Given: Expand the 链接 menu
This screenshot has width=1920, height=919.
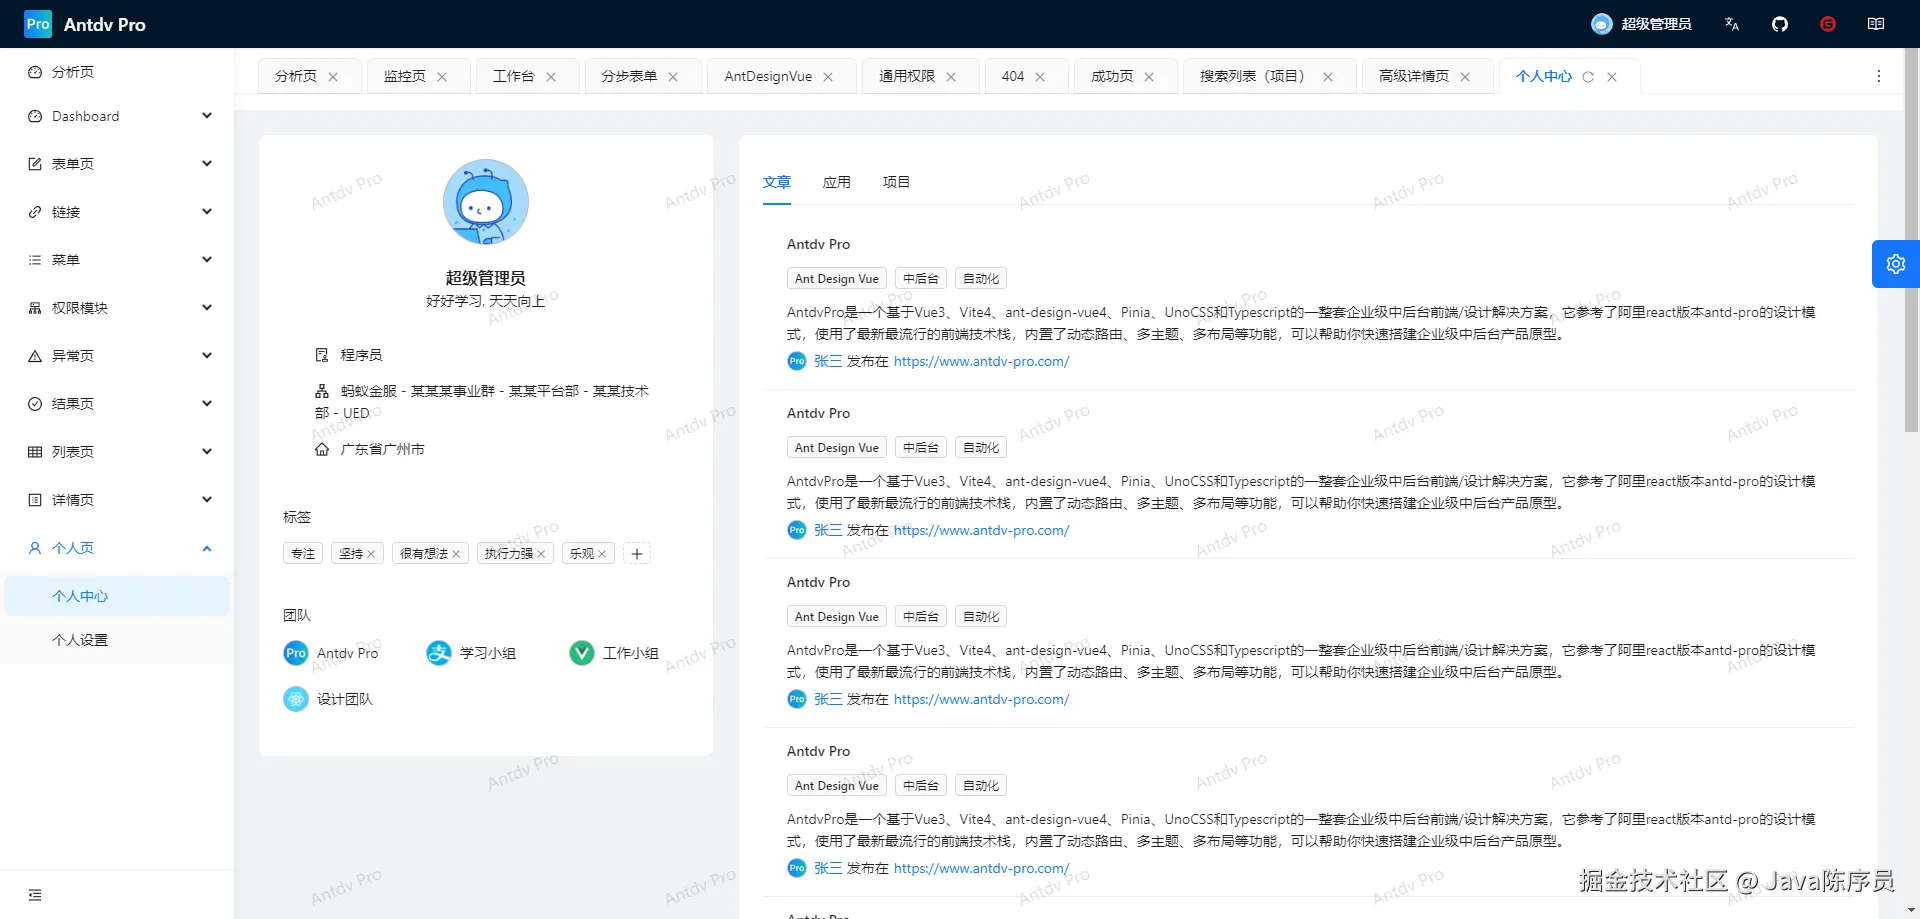Looking at the screenshot, I should tap(117, 212).
